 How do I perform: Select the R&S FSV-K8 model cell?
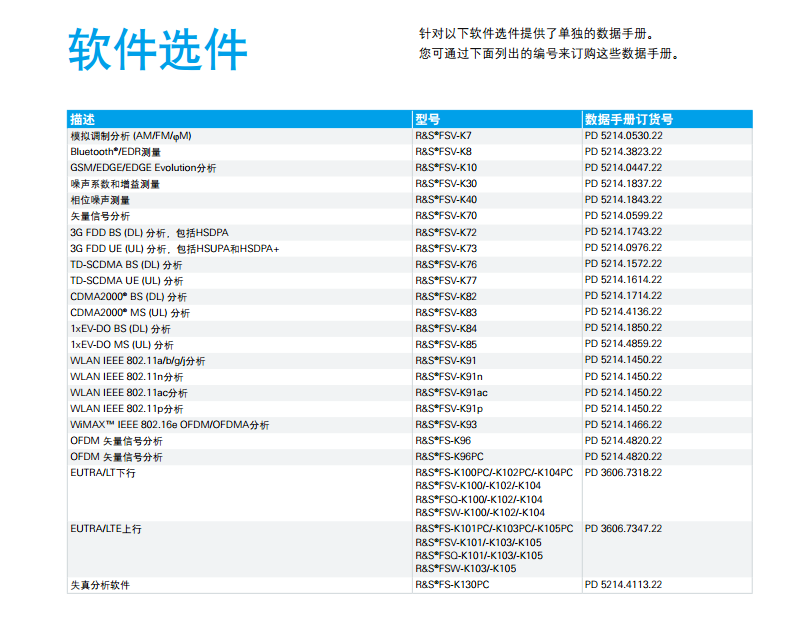443,151
